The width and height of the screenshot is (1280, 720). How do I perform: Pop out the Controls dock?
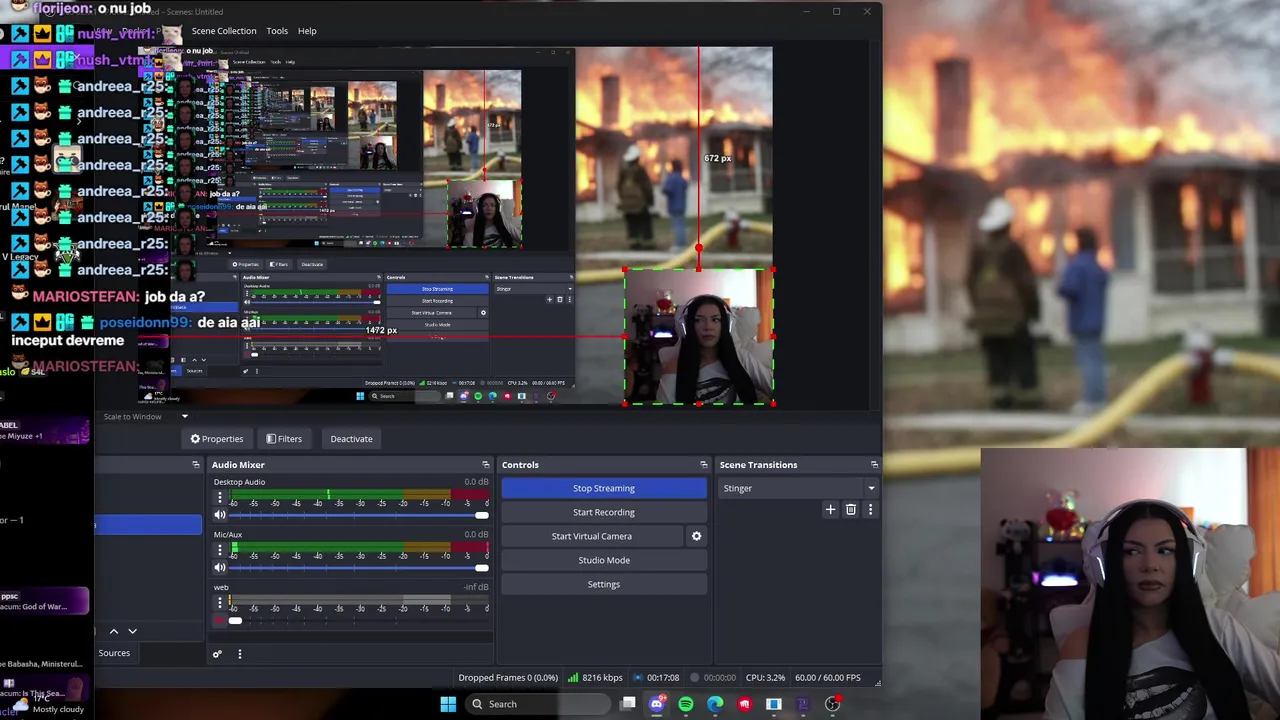click(704, 465)
